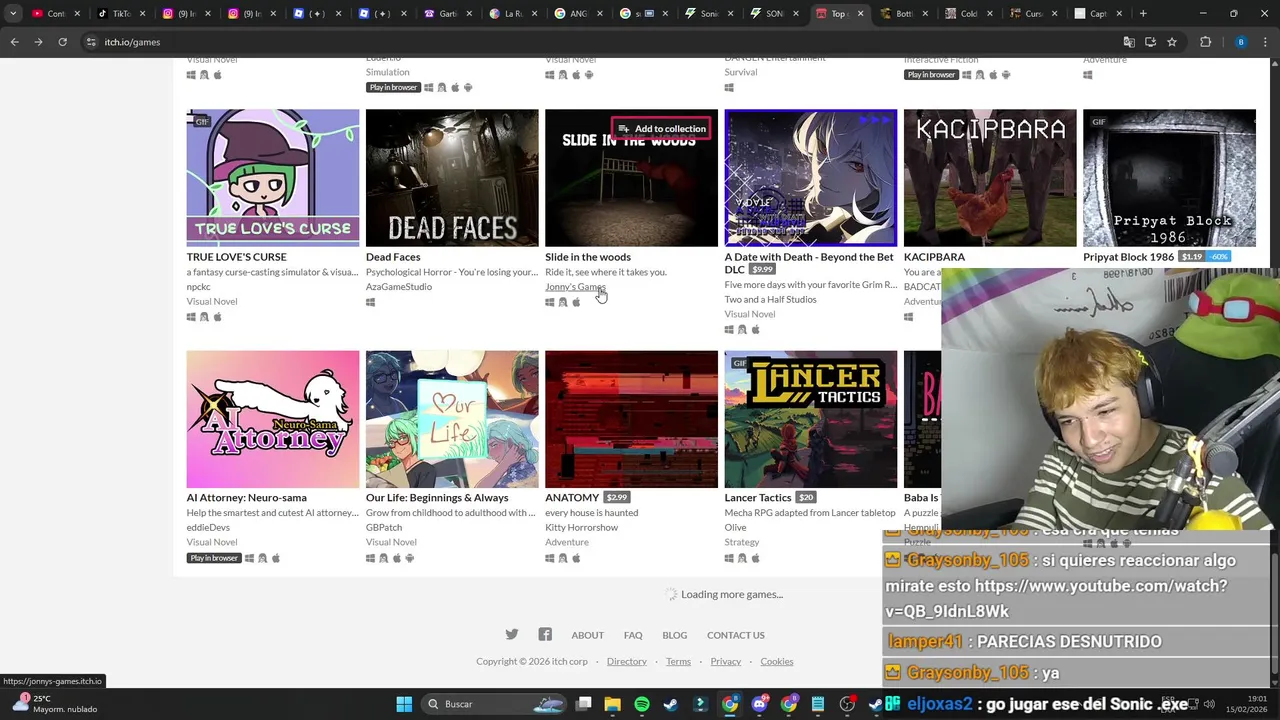
Task: Switch to the 'Cold' browser tab
Action: pos(967,14)
